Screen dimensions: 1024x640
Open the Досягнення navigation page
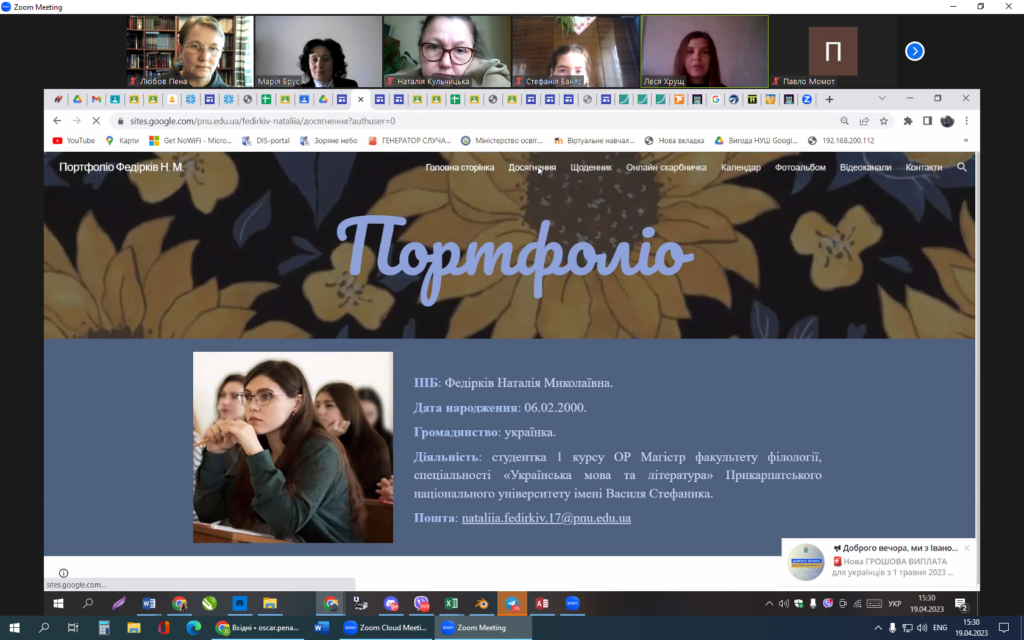click(532, 168)
